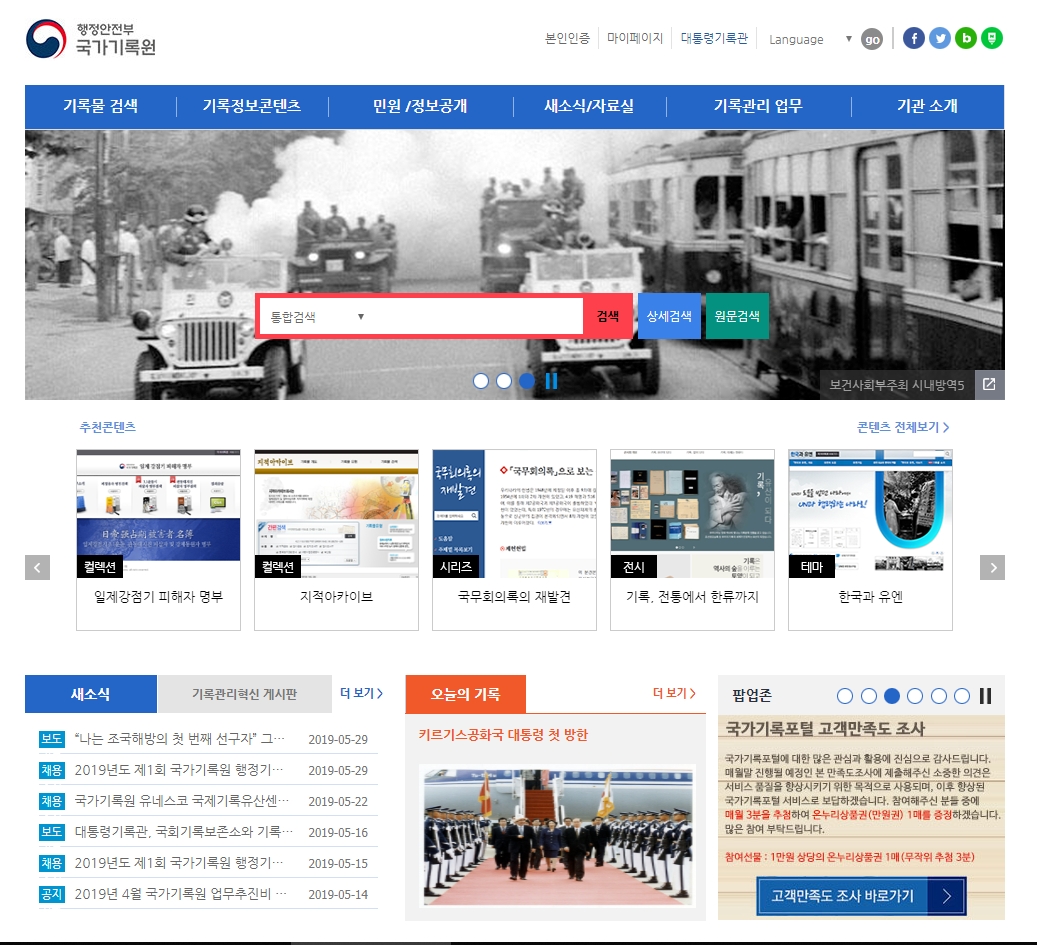1037x945 pixels.
Task: Pause the main banner slideshow
Action: click(551, 381)
